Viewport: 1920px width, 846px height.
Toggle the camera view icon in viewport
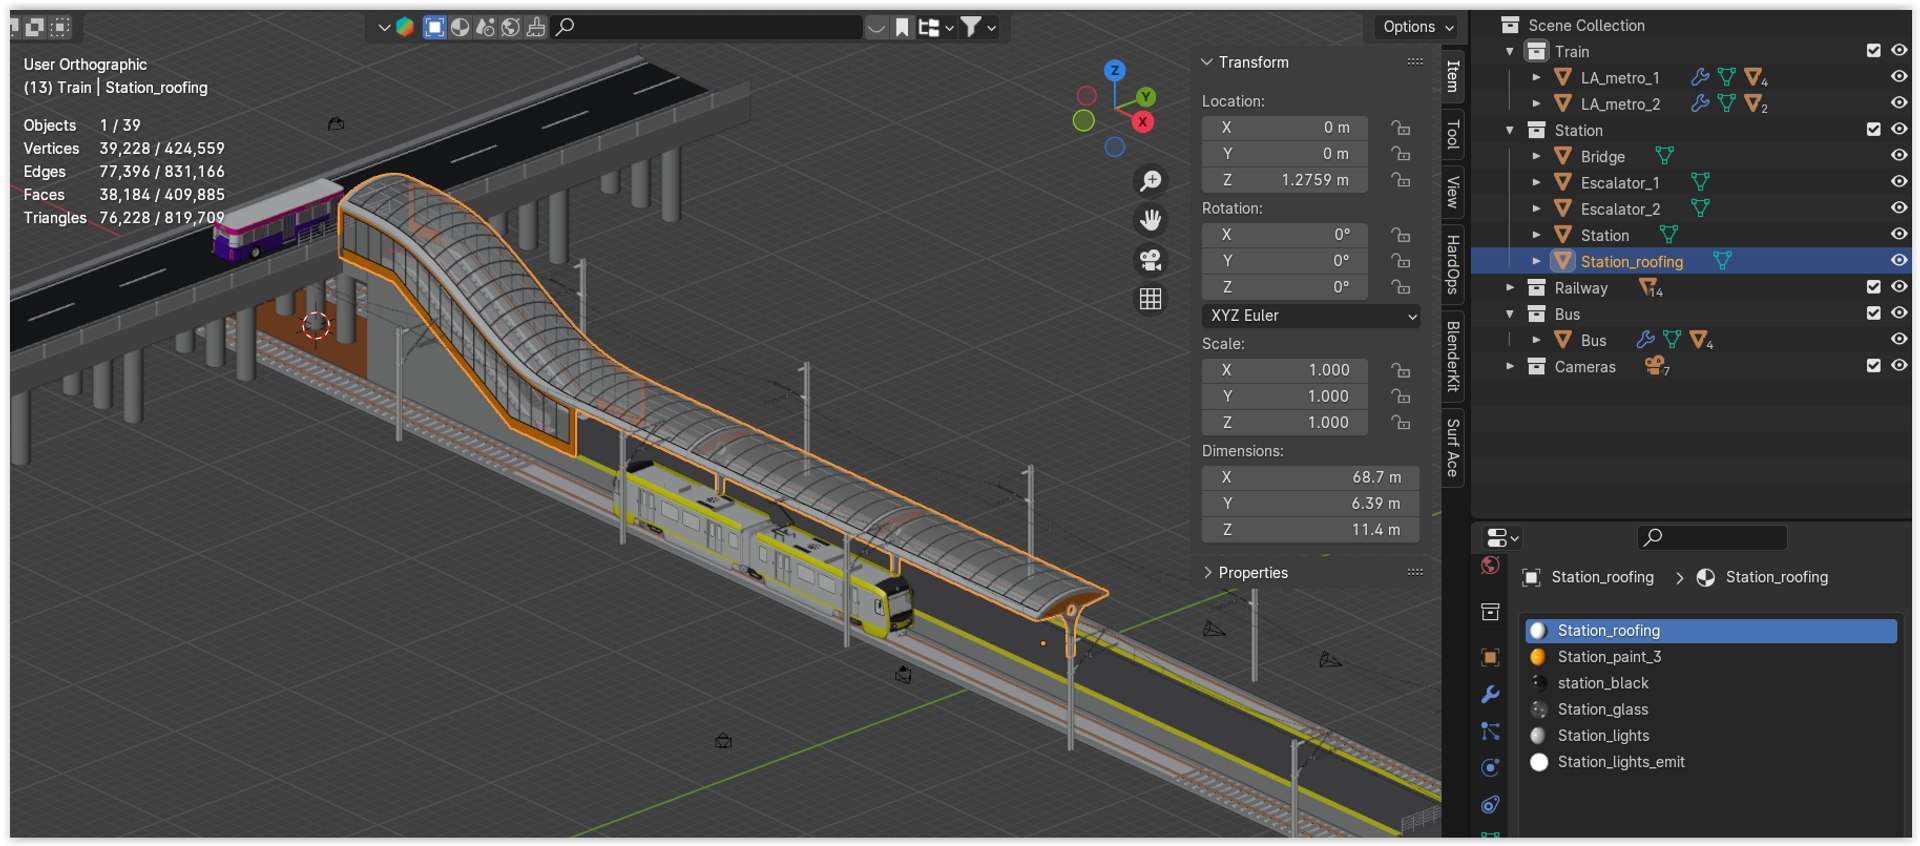point(1151,259)
